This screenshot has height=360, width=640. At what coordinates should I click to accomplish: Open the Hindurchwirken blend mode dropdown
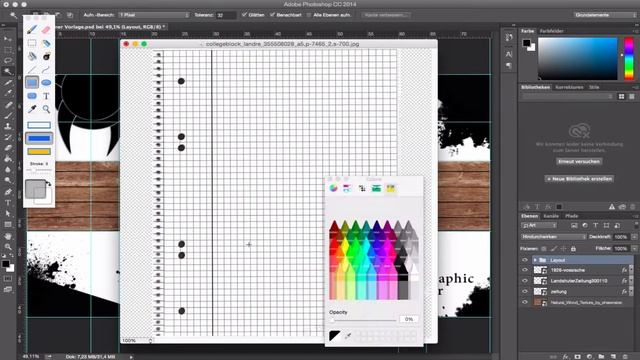554,237
